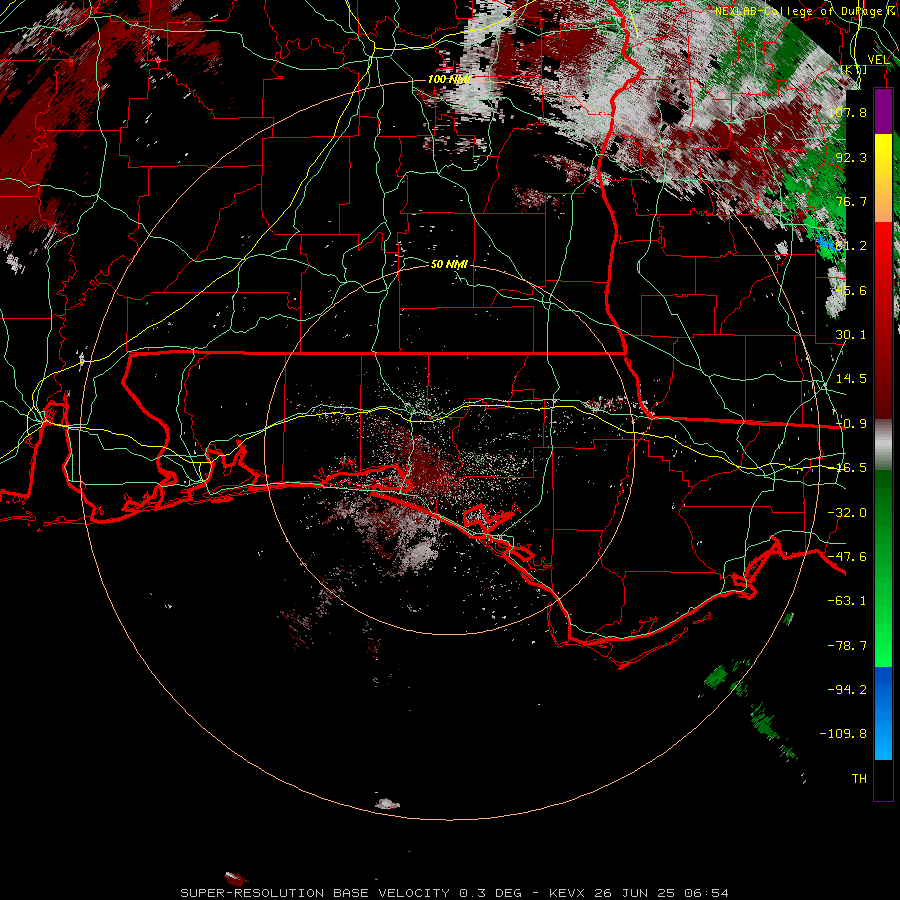Click the TH legend label

(x=859, y=778)
